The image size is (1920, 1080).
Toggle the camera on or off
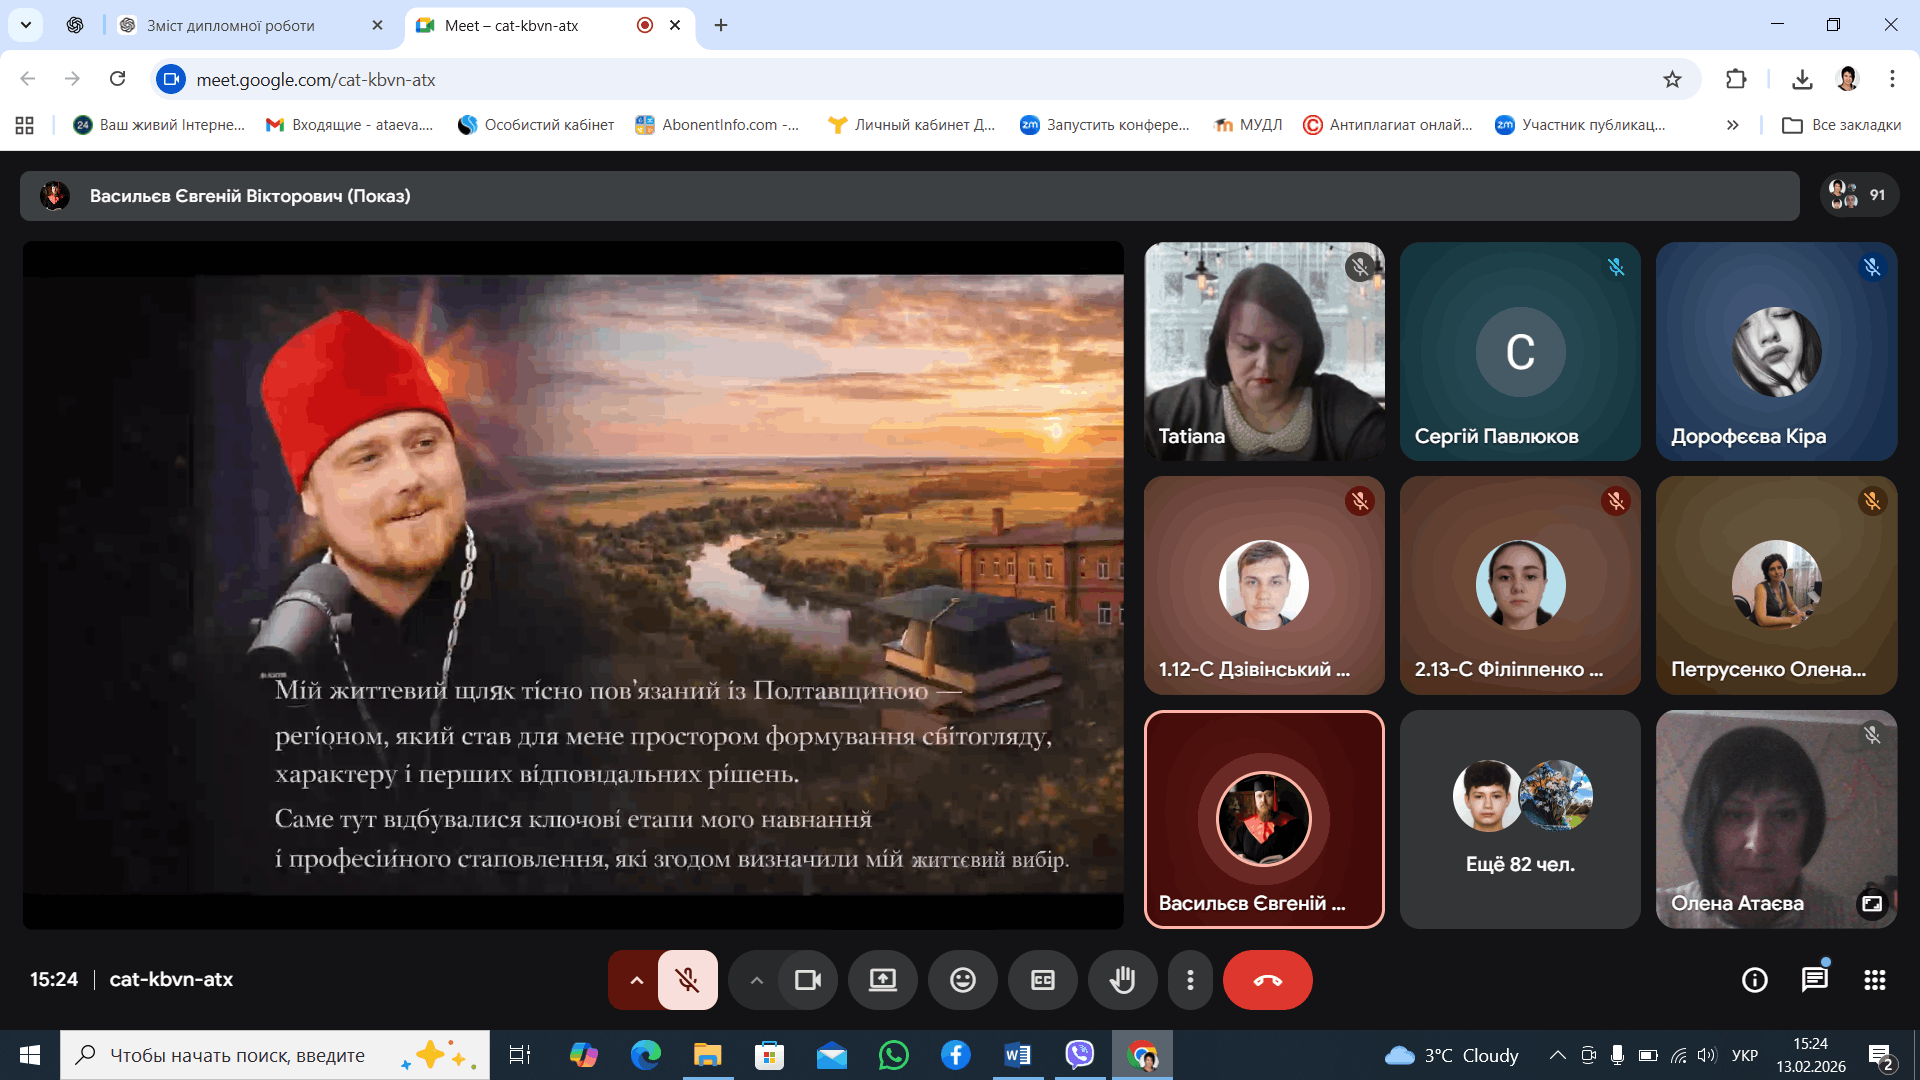(807, 980)
